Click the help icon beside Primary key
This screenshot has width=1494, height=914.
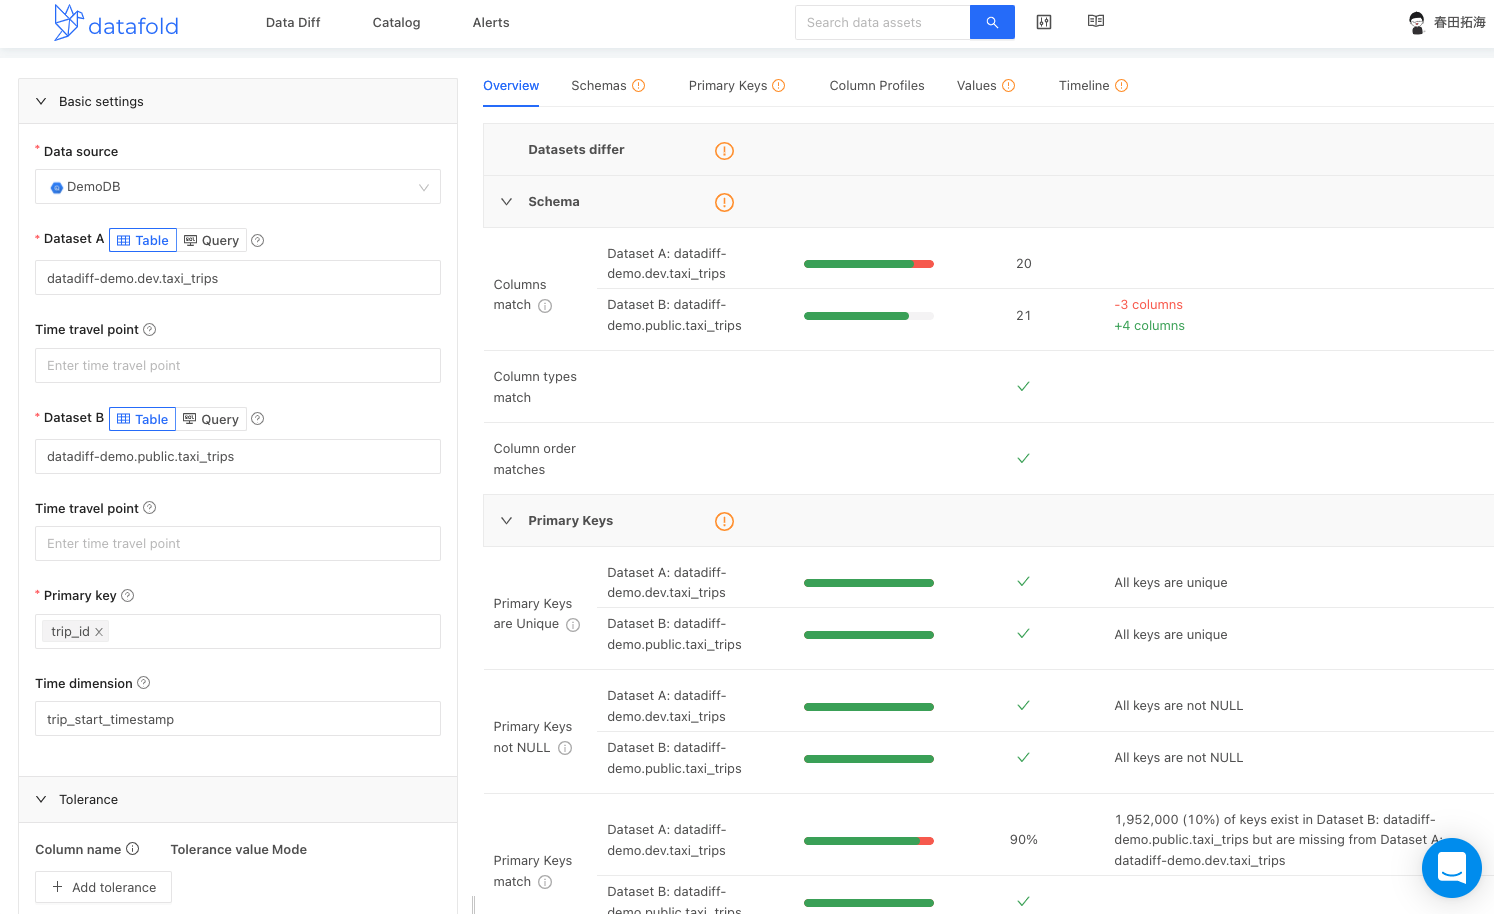(127, 595)
